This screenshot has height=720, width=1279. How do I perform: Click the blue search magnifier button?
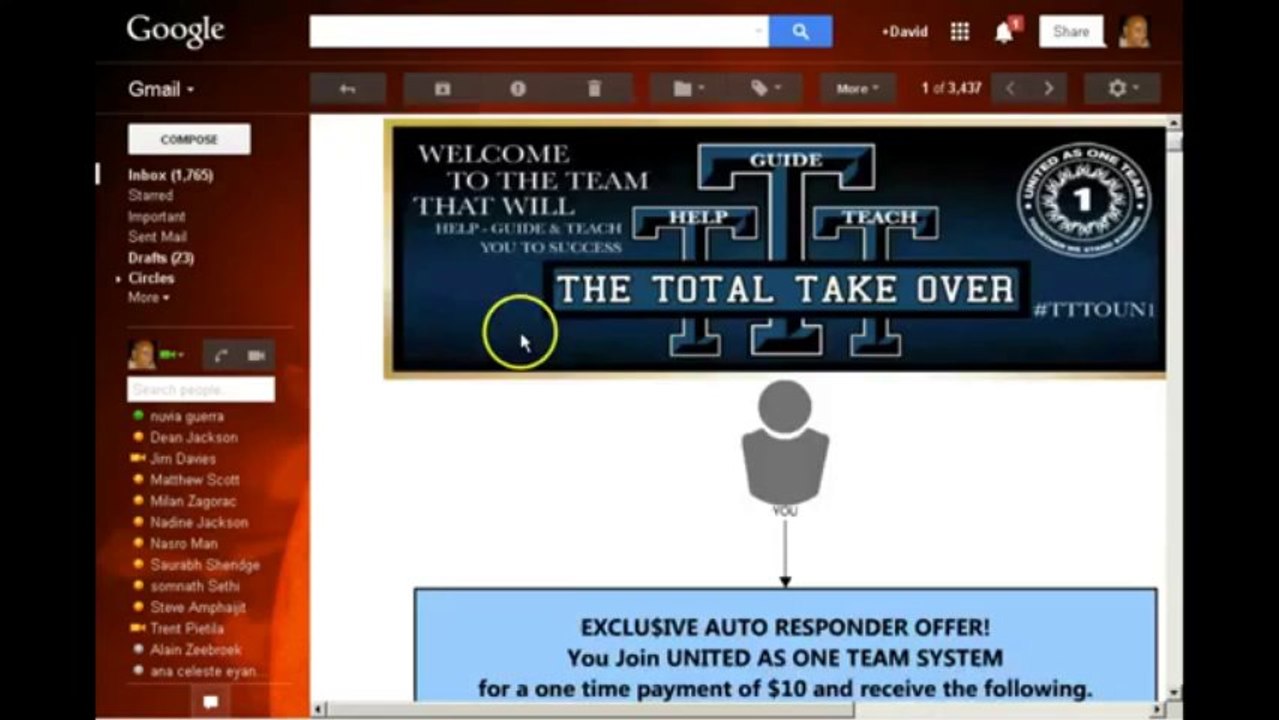point(800,31)
